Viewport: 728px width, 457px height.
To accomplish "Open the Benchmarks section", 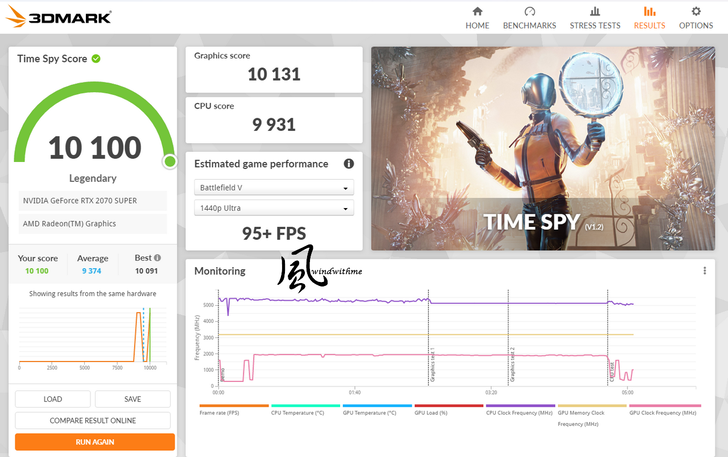I will 531,17.
